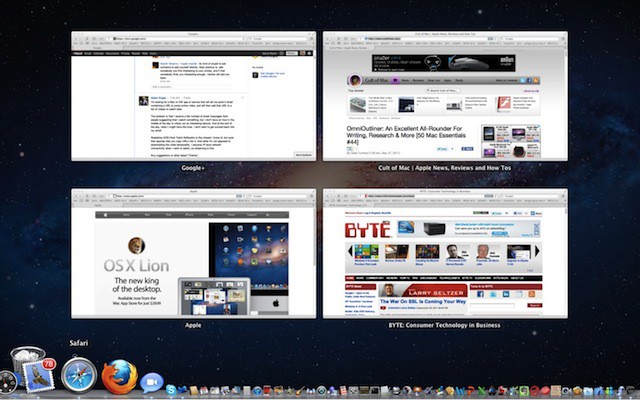Click next arrow on BYTE story carousel

tap(537, 251)
